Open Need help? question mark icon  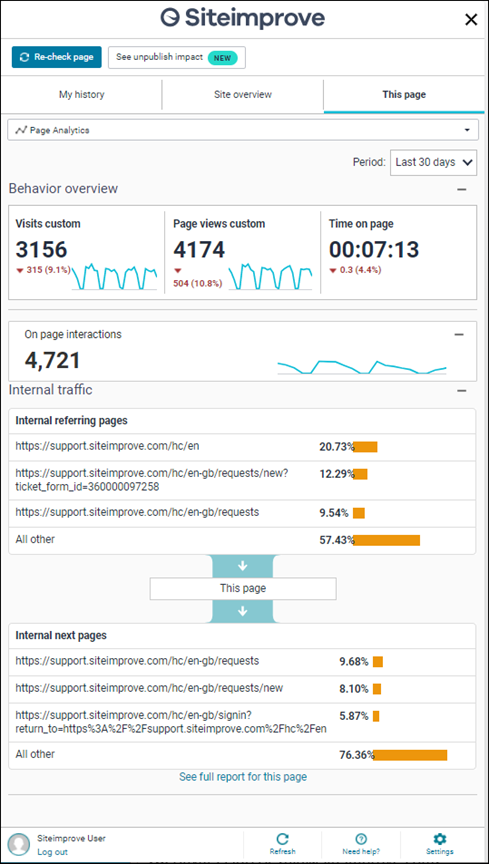[x=361, y=839]
